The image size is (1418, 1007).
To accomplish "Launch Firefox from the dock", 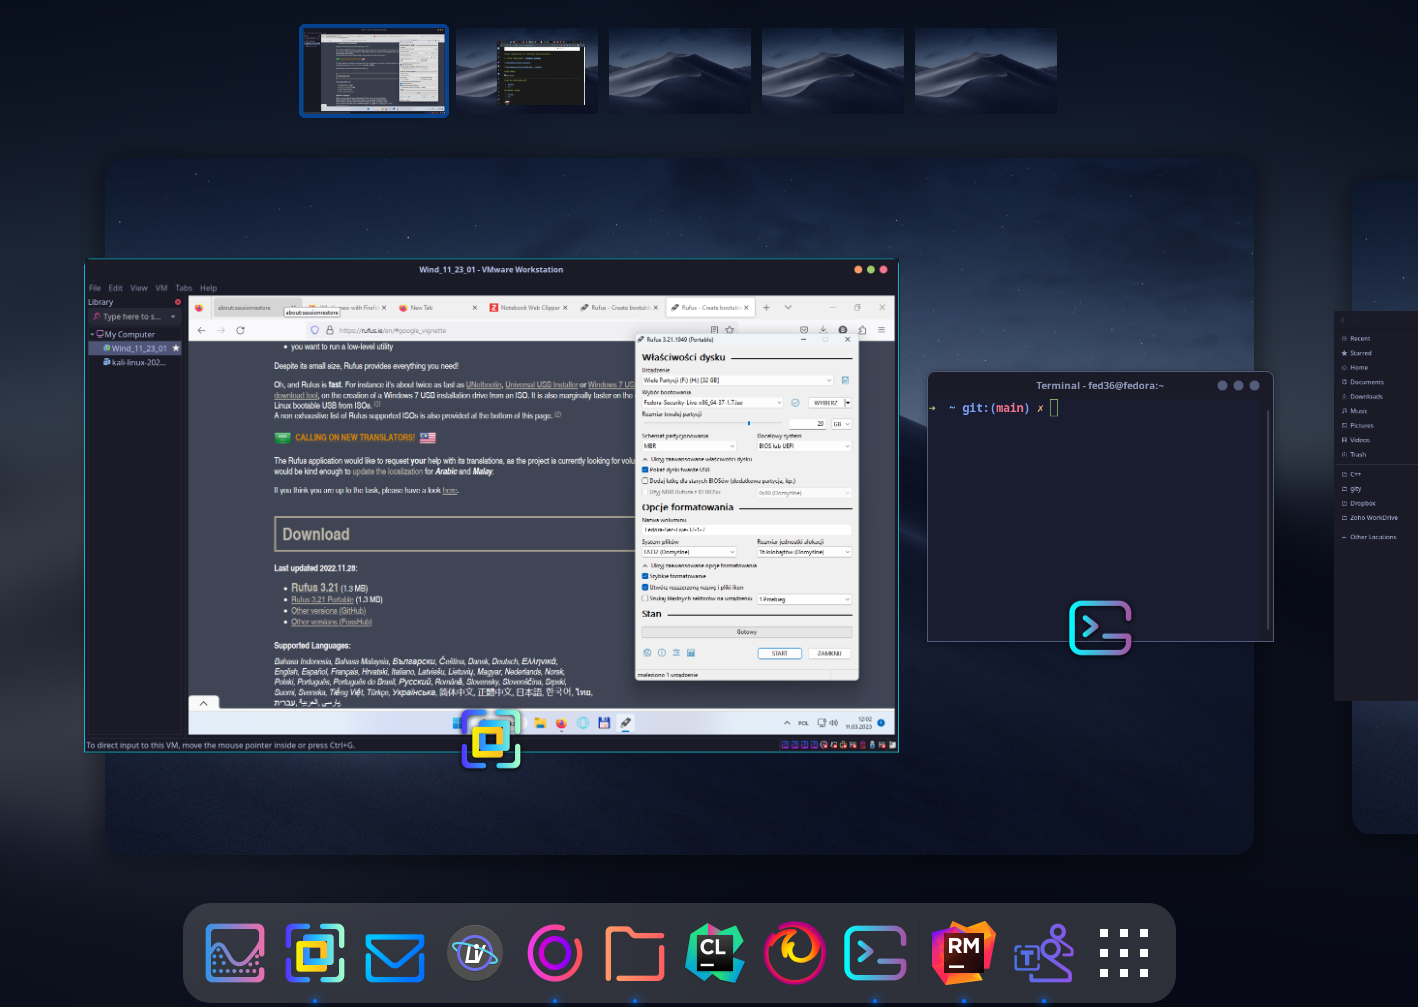I will [795, 953].
